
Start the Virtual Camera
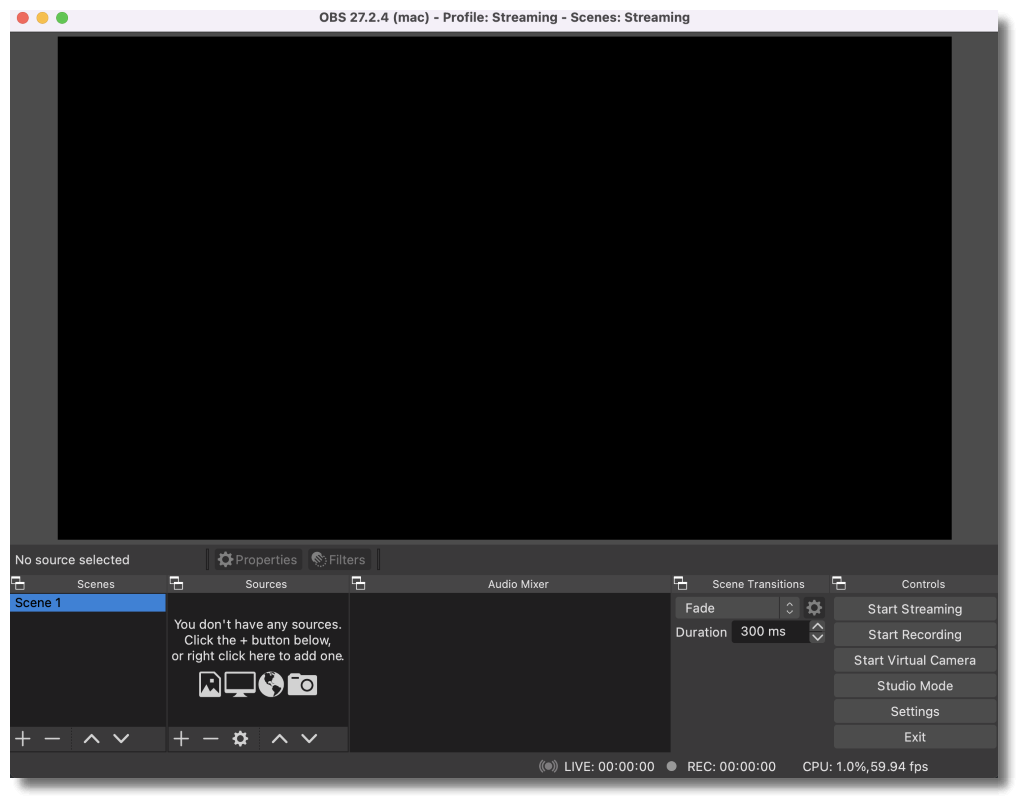pos(915,660)
